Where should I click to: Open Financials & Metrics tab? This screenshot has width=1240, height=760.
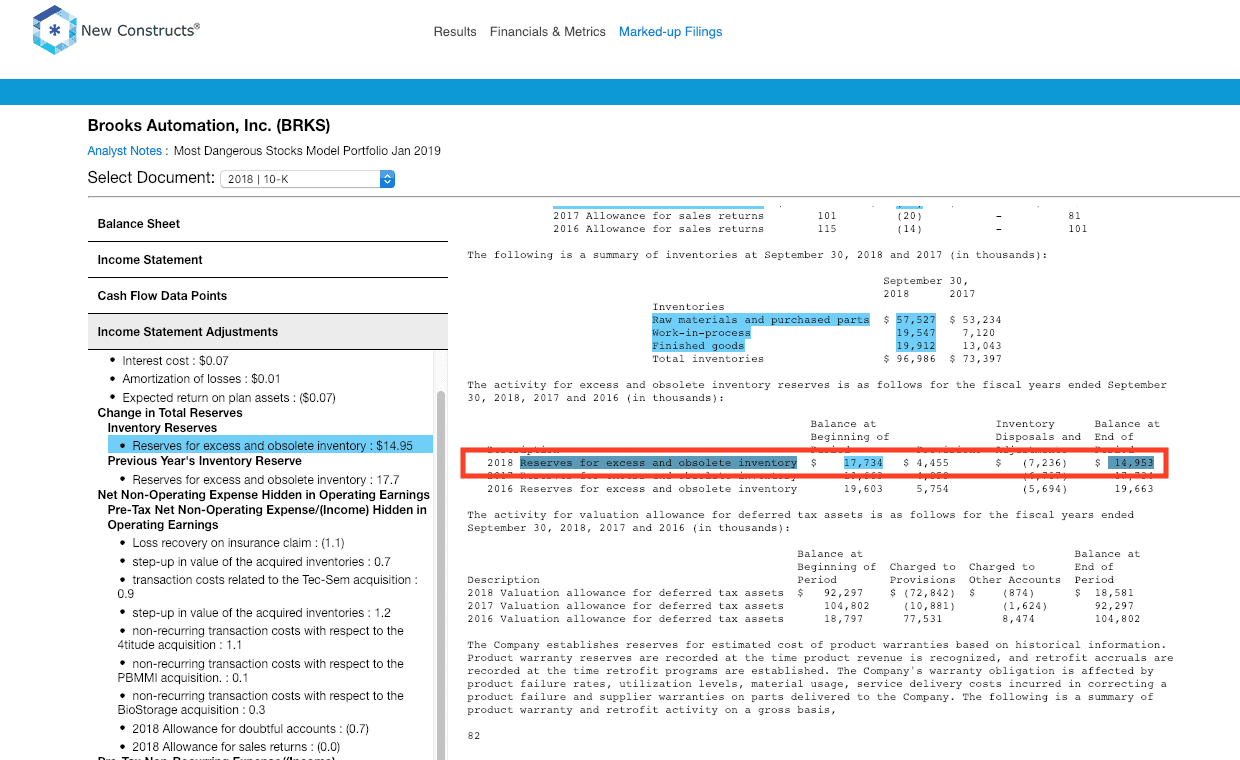[x=548, y=32]
